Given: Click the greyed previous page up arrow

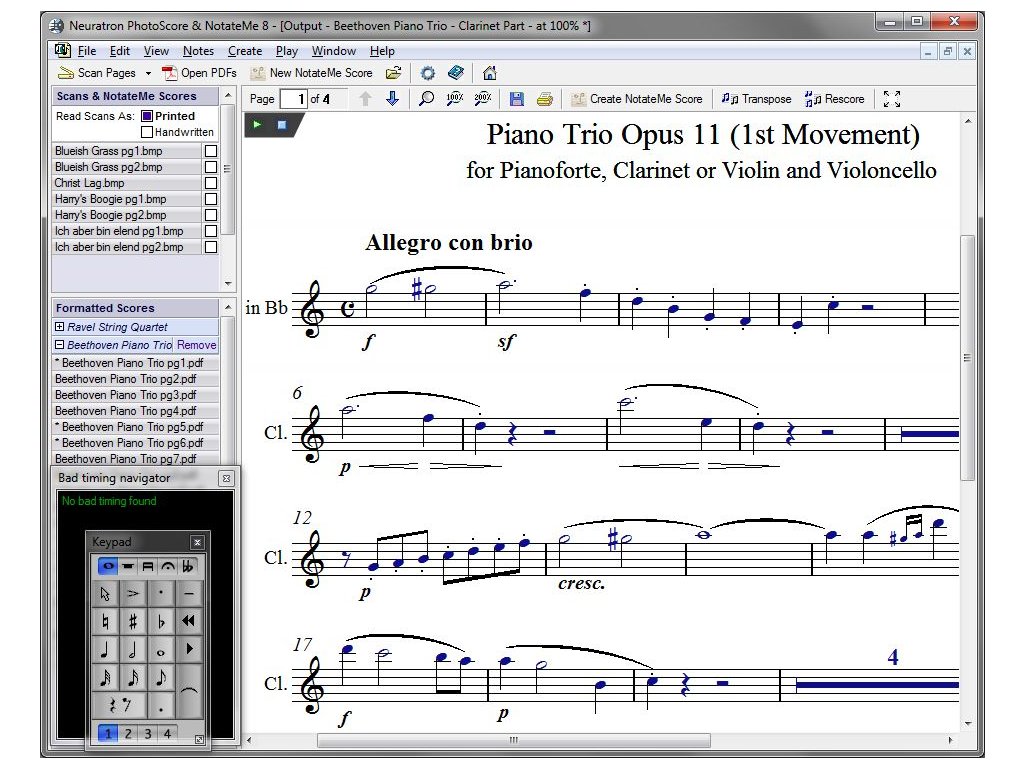Looking at the screenshot, I should (365, 99).
